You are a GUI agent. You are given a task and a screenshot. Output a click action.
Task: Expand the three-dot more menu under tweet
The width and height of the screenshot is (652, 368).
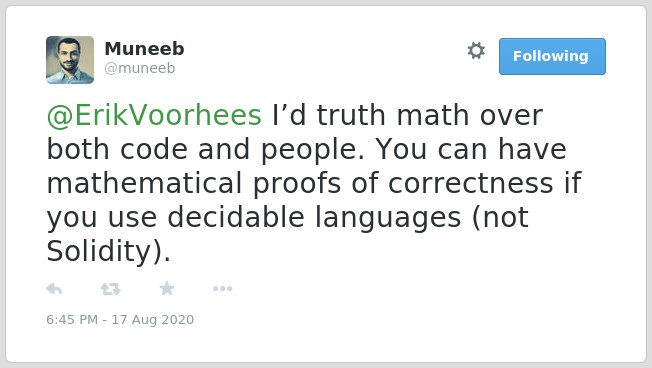click(x=222, y=289)
